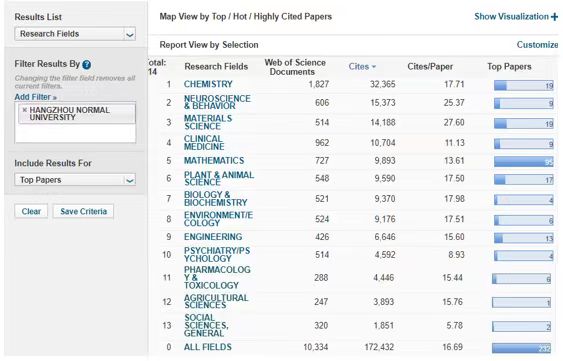Open the PHARMACOLOGY & TOXICOLOGY field
The height and width of the screenshot is (361, 563).
click(217, 278)
